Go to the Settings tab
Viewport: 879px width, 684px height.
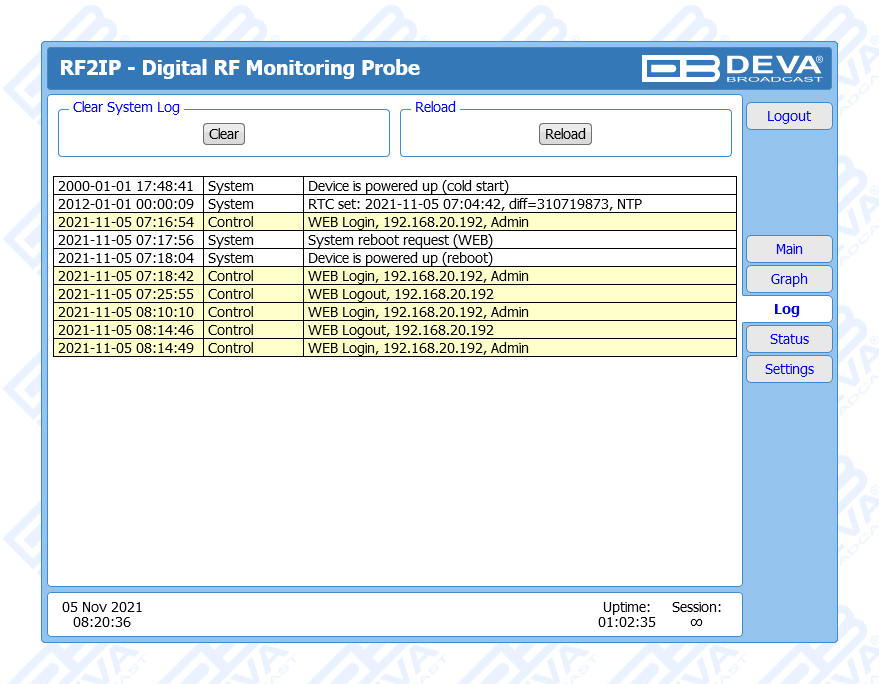pyautogui.click(x=788, y=369)
